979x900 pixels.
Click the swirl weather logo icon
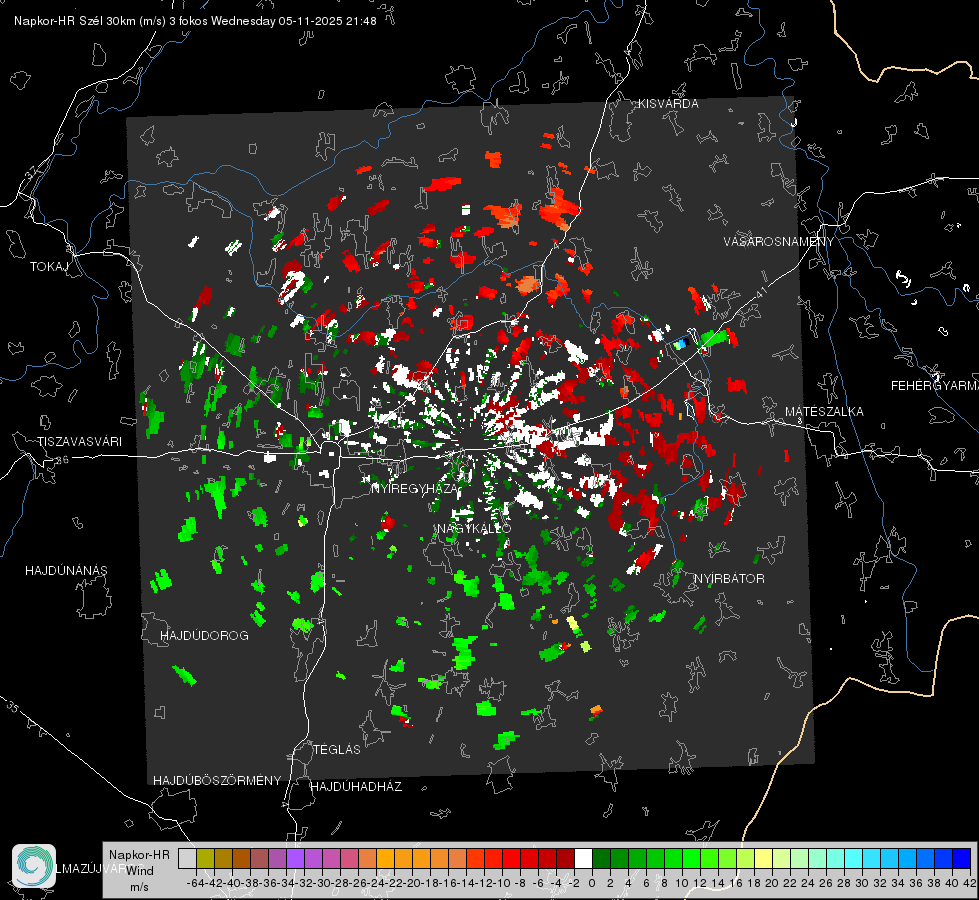[34, 866]
